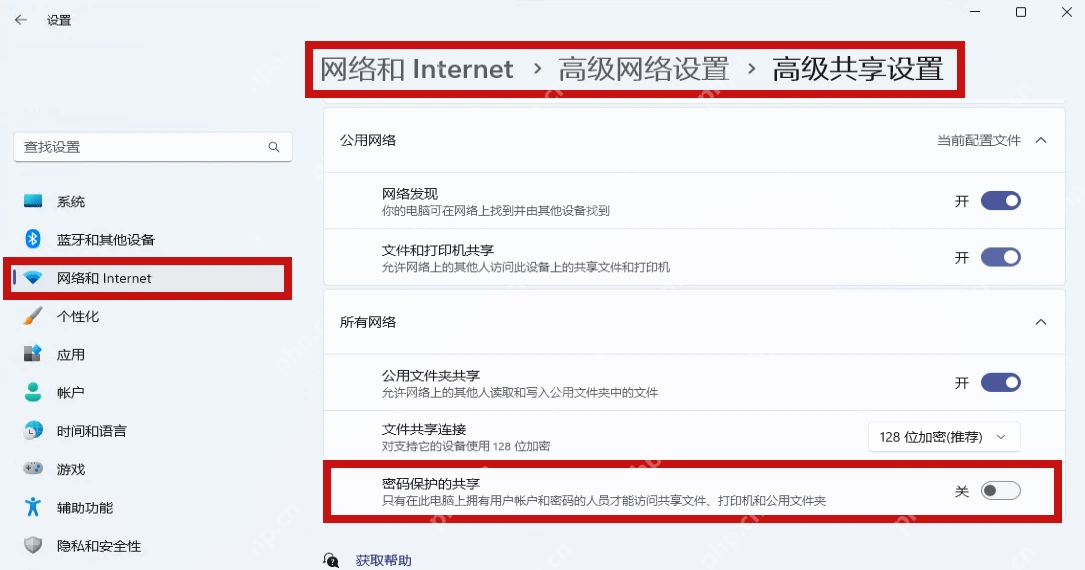Select 网络和 Internet in sidebar

[x=148, y=278]
